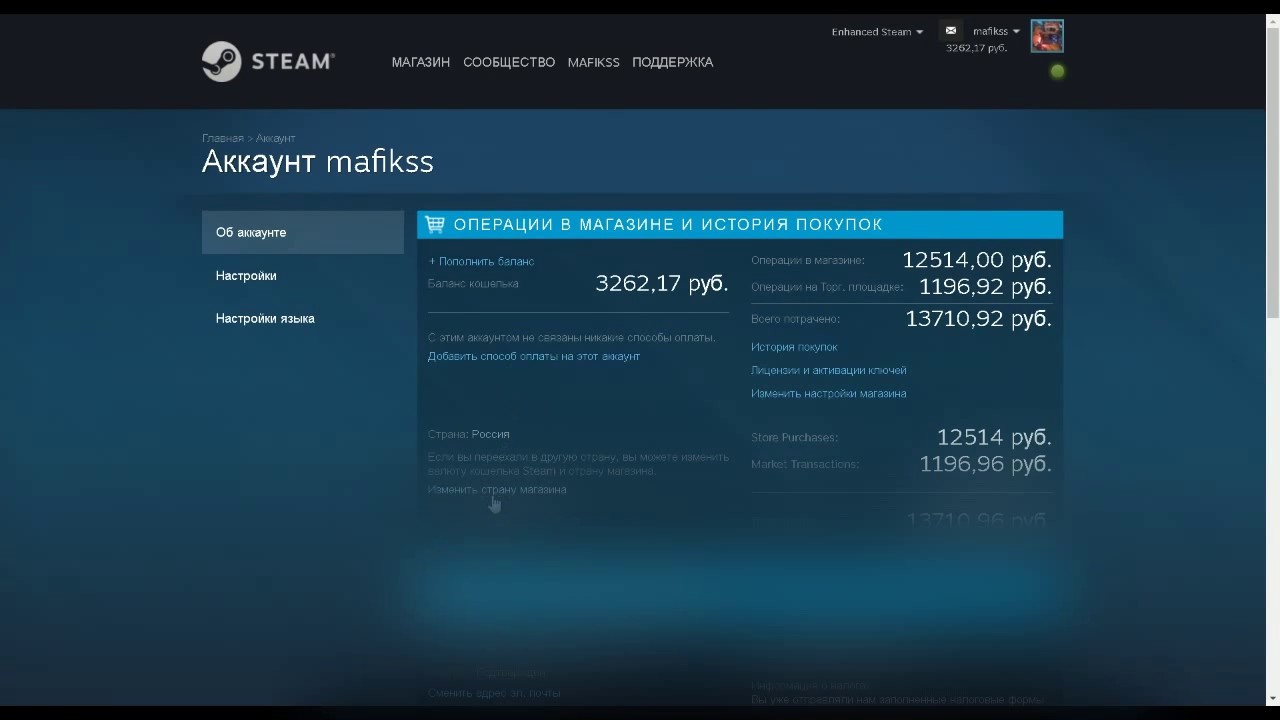This screenshot has height=720, width=1280.
Task: Click Изменить настройки магазина link
Action: tap(829, 393)
